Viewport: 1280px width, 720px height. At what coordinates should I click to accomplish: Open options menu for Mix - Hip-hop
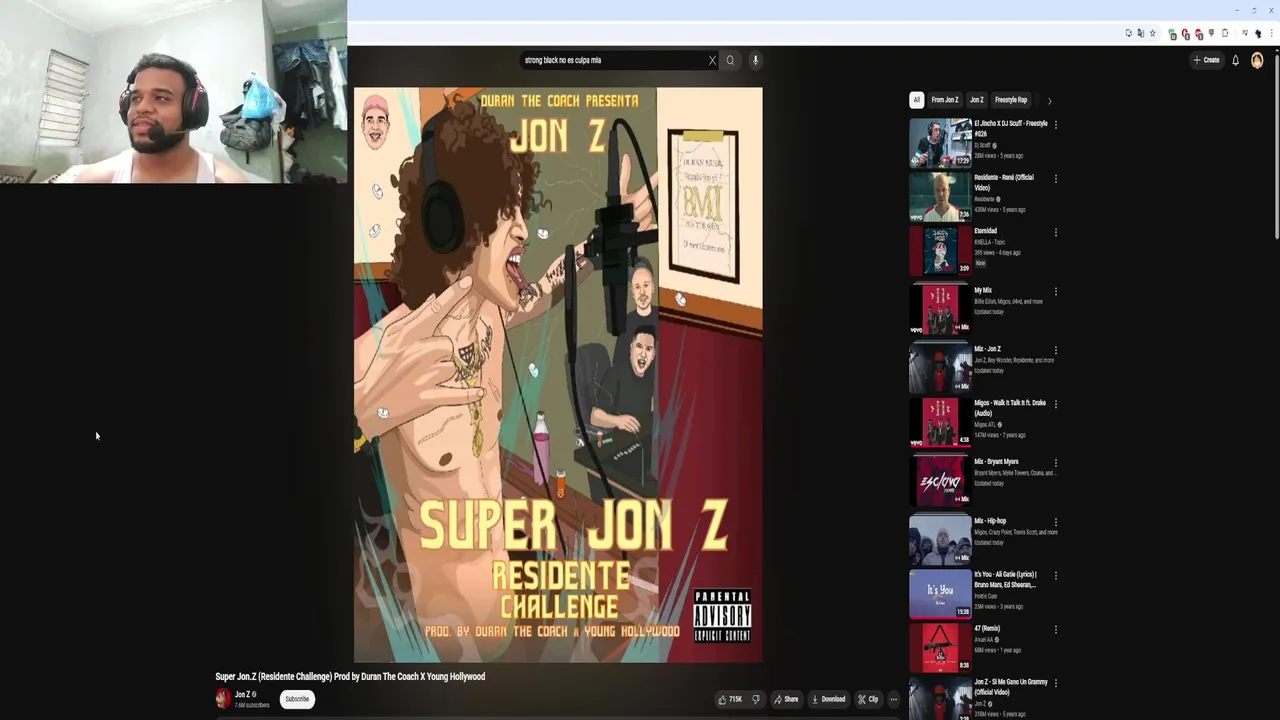1056,523
